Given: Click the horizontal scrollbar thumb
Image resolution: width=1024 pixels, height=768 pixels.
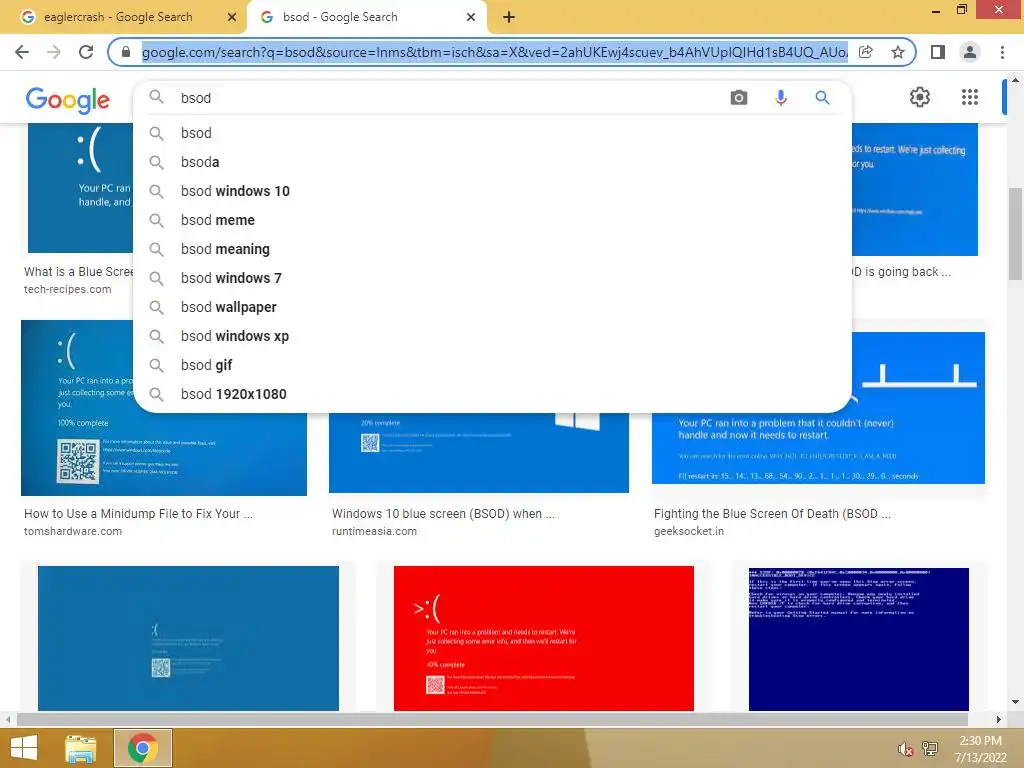Looking at the screenshot, I should pos(492,719).
